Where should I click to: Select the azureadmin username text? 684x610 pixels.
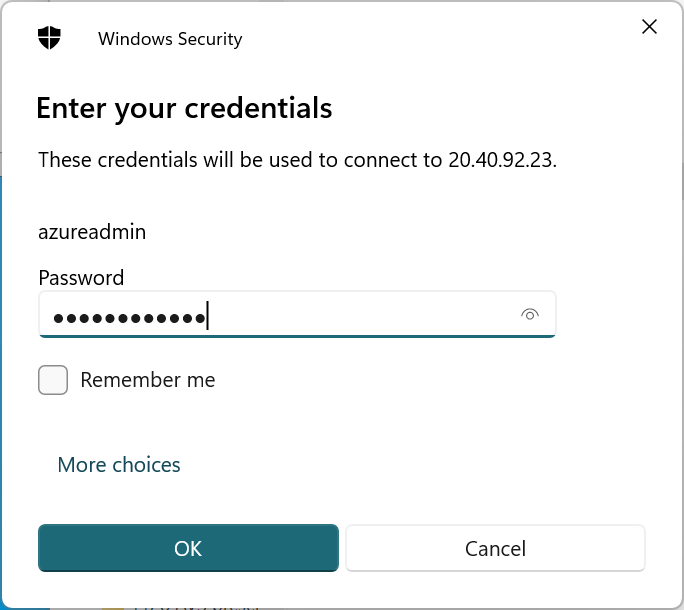point(92,232)
